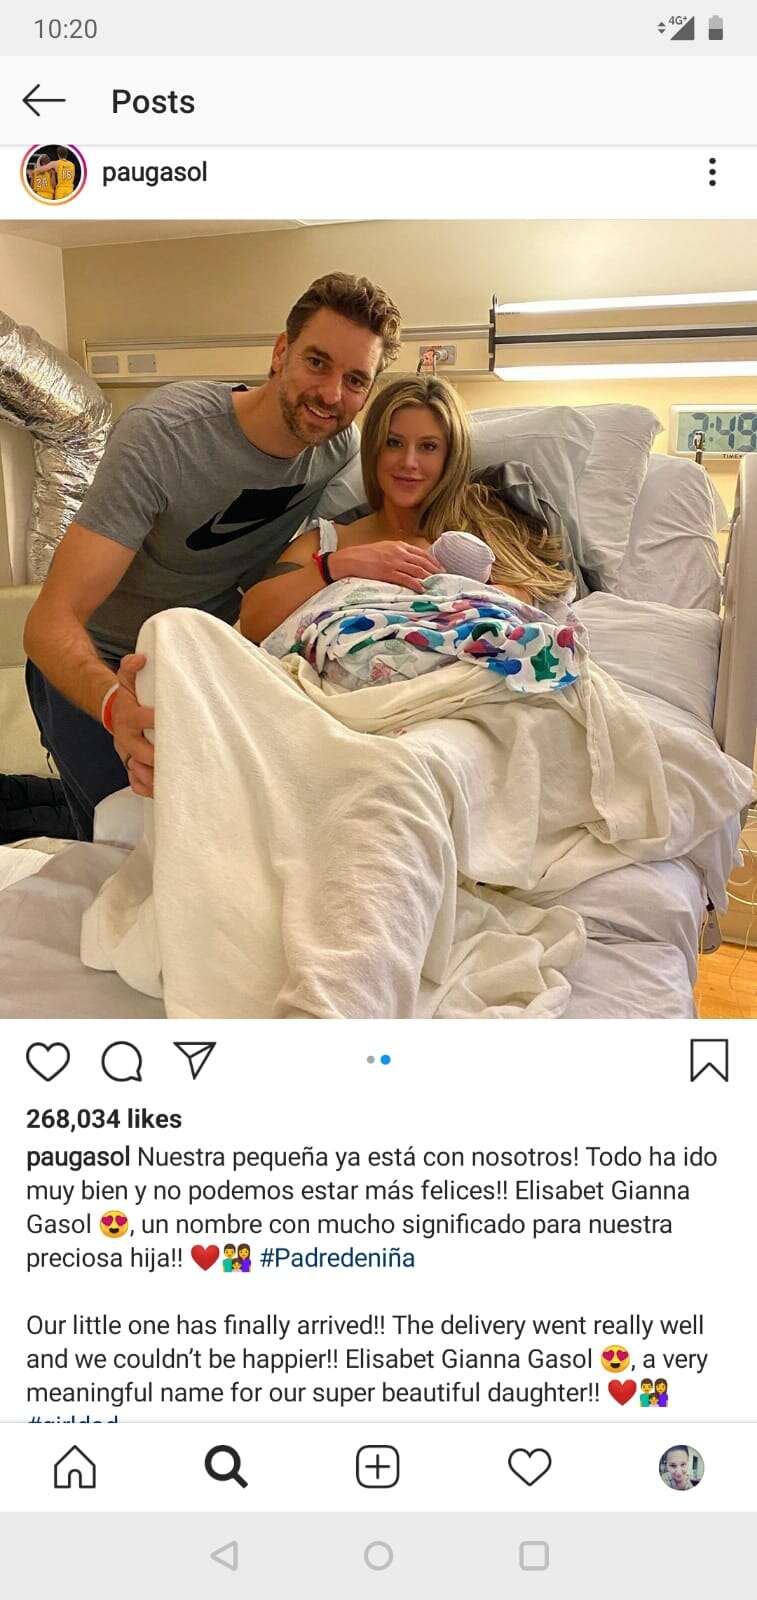Viewport: 757px width, 1600px height.
Task: Tap the Android home circle button
Action: pyautogui.click(x=378, y=1555)
